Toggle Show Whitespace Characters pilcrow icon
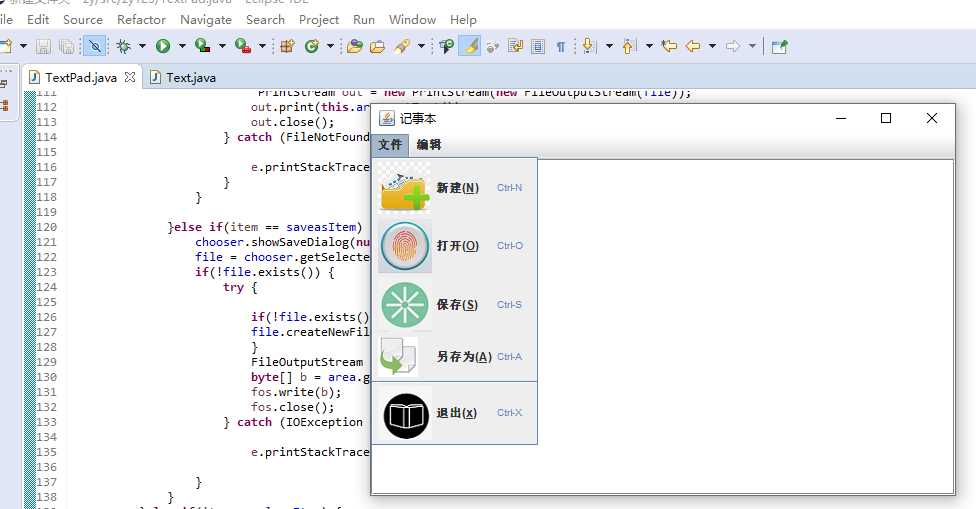Image resolution: width=976 pixels, height=509 pixels. (561, 46)
